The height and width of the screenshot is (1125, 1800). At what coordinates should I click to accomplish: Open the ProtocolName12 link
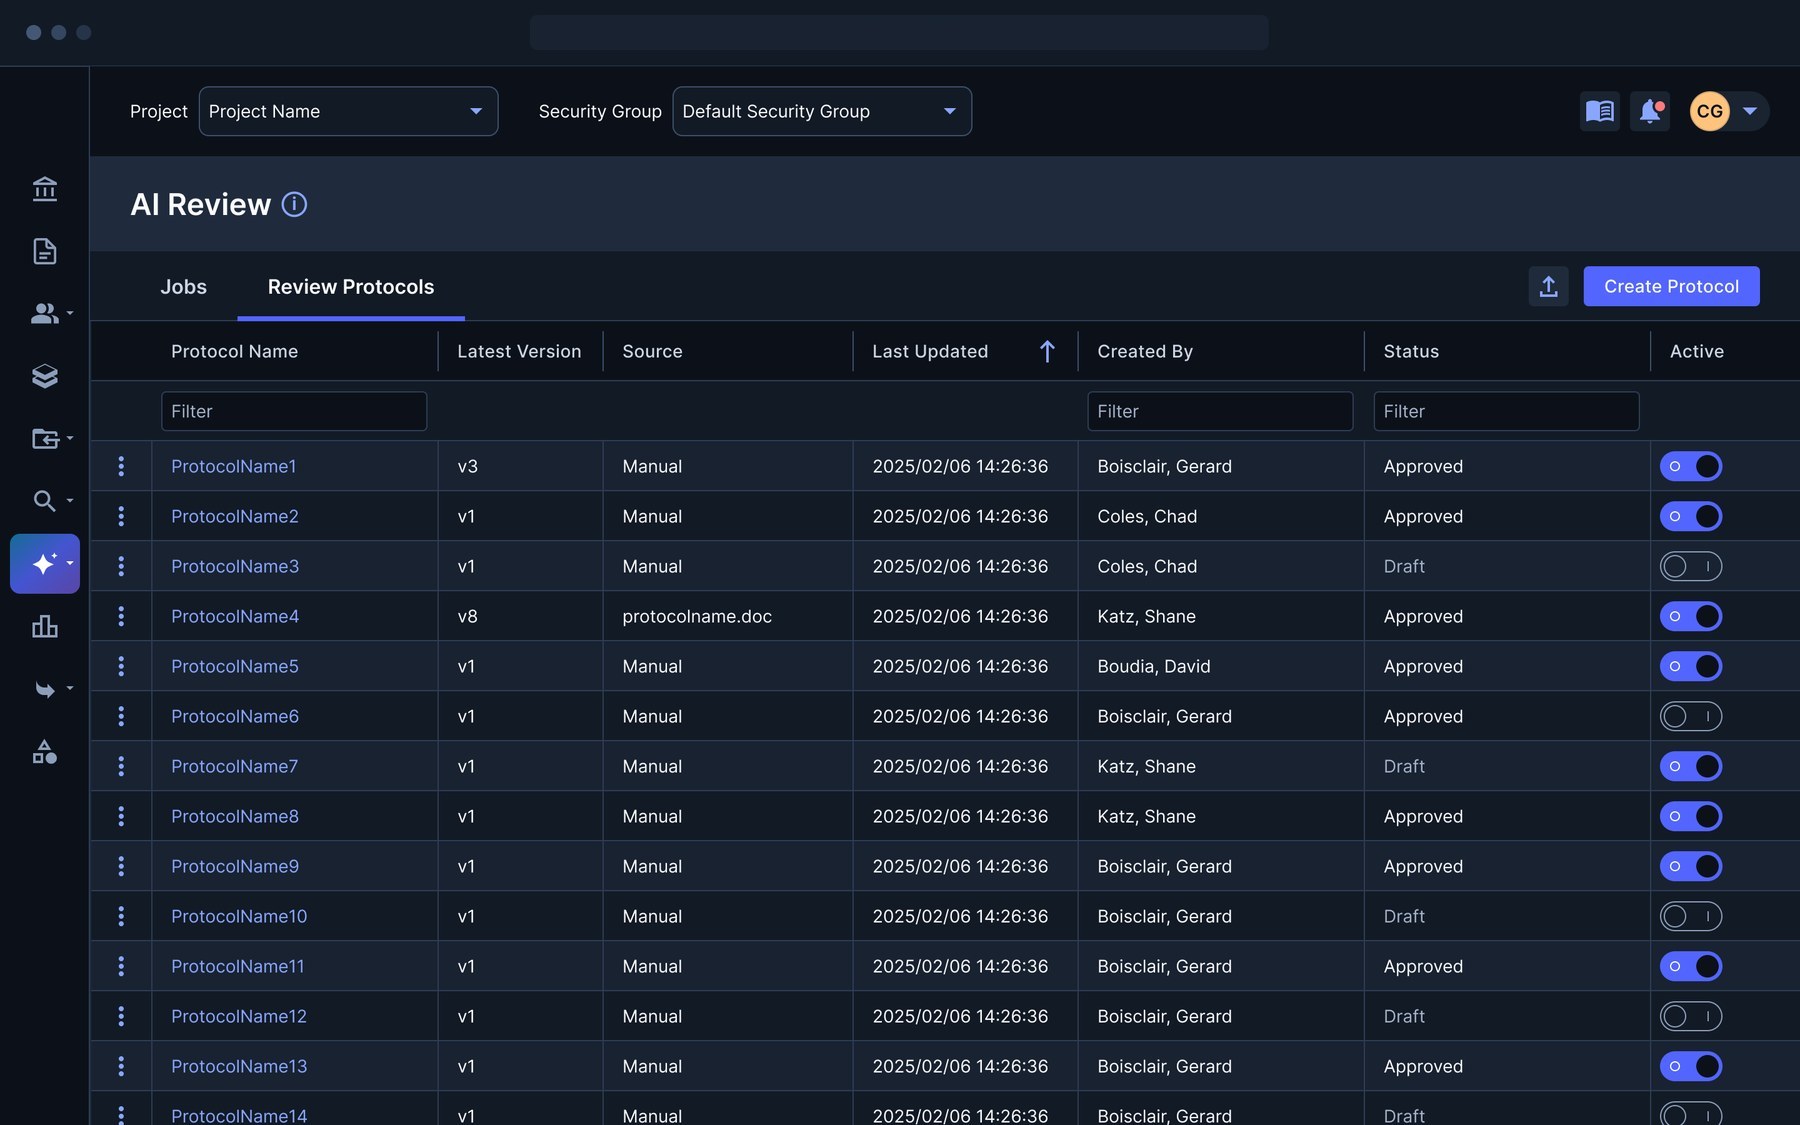[239, 1016]
